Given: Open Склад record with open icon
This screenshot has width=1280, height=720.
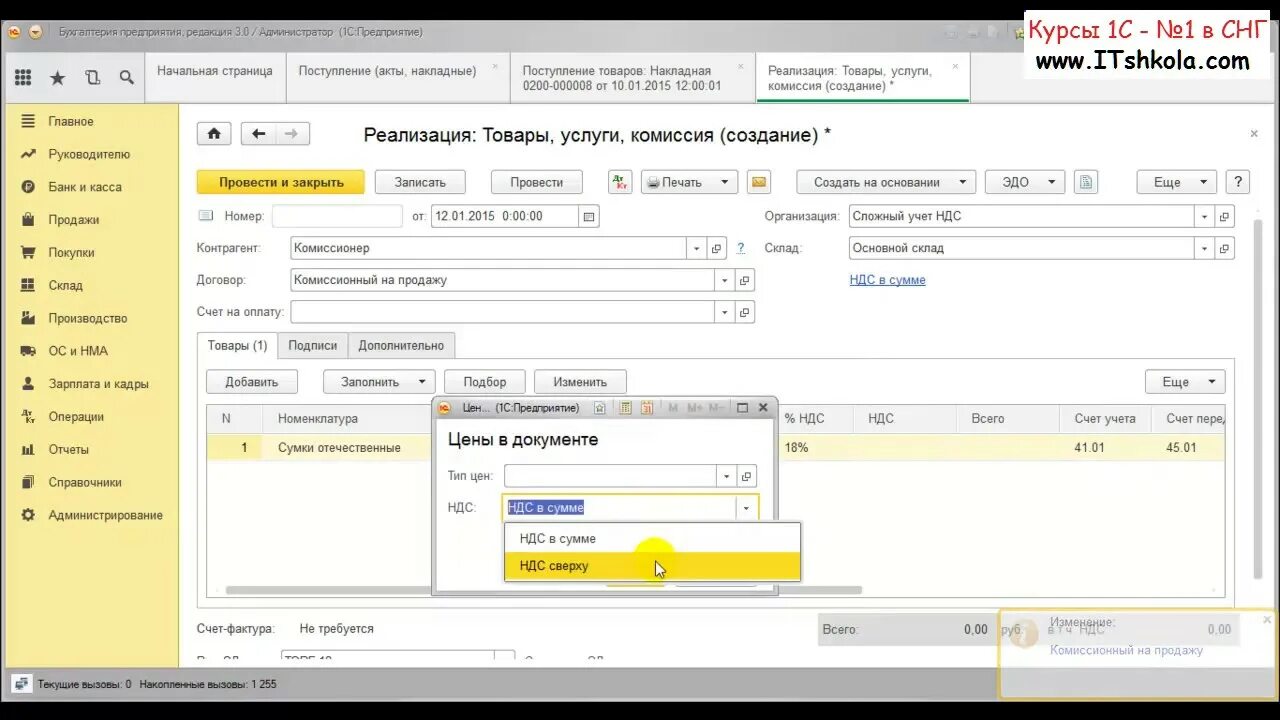Looking at the screenshot, I should [1225, 248].
